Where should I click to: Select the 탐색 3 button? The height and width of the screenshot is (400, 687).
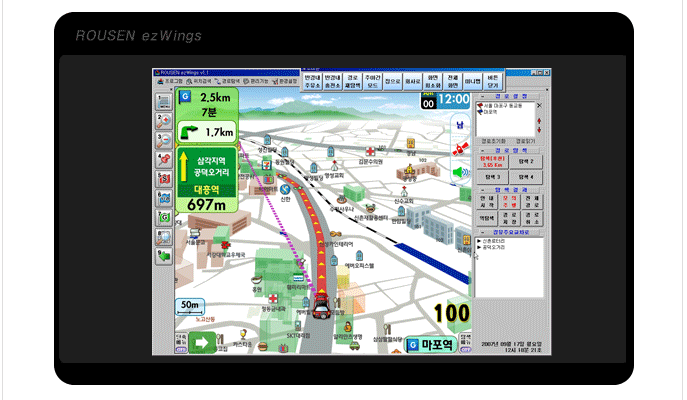click(492, 177)
